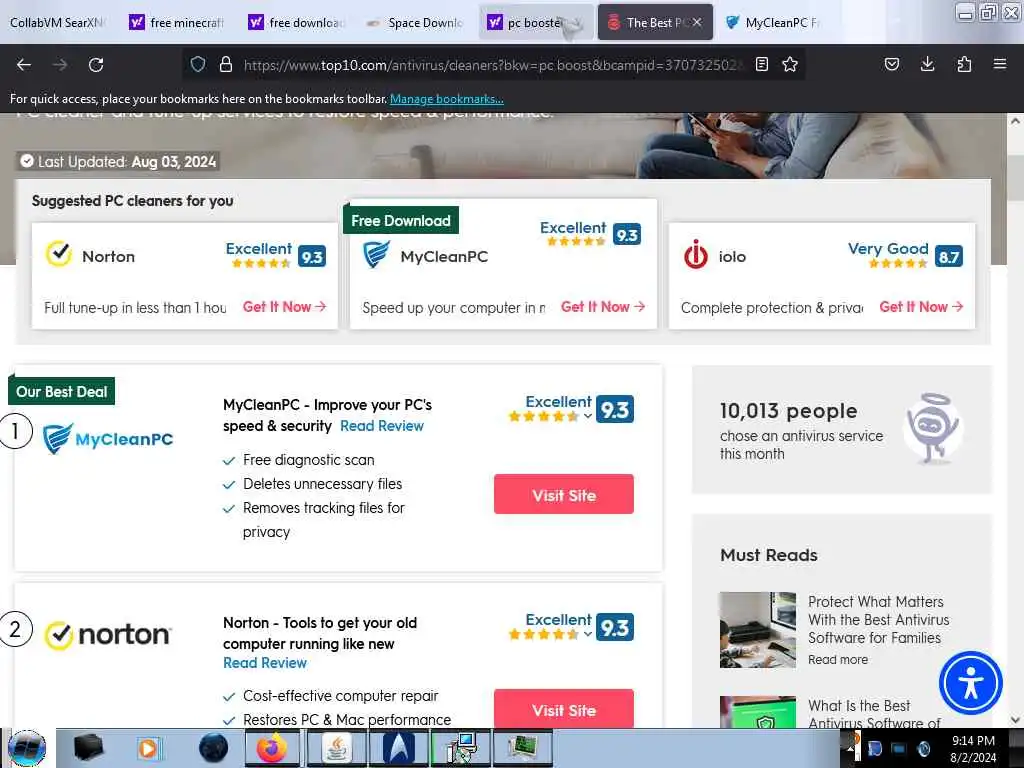
Task: Switch to the CollabVM SearXNG tab
Action: coord(57,23)
